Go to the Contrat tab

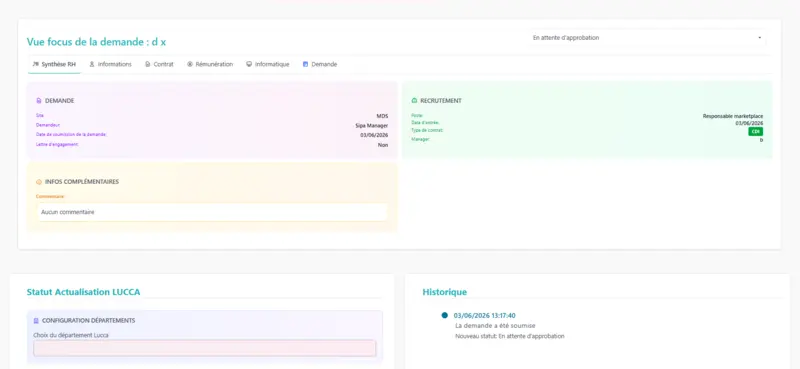(159, 64)
